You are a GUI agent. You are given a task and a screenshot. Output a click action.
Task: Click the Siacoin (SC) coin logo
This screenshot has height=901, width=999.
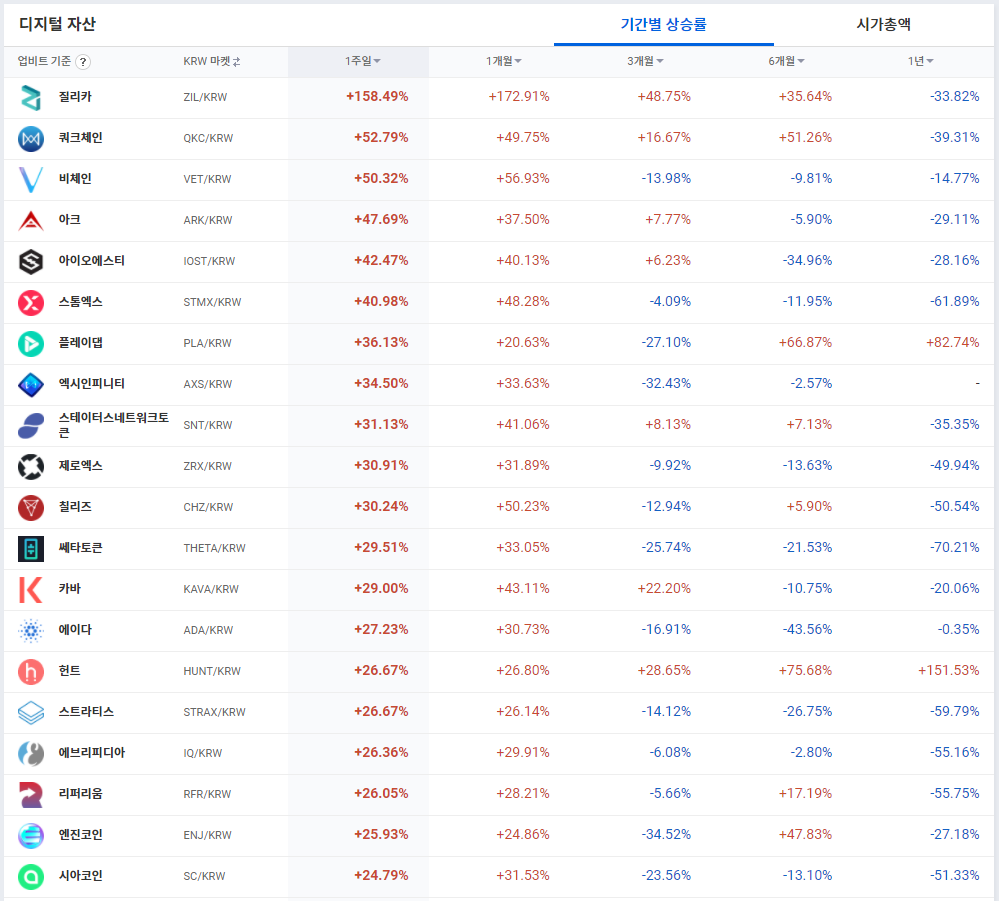(x=31, y=876)
